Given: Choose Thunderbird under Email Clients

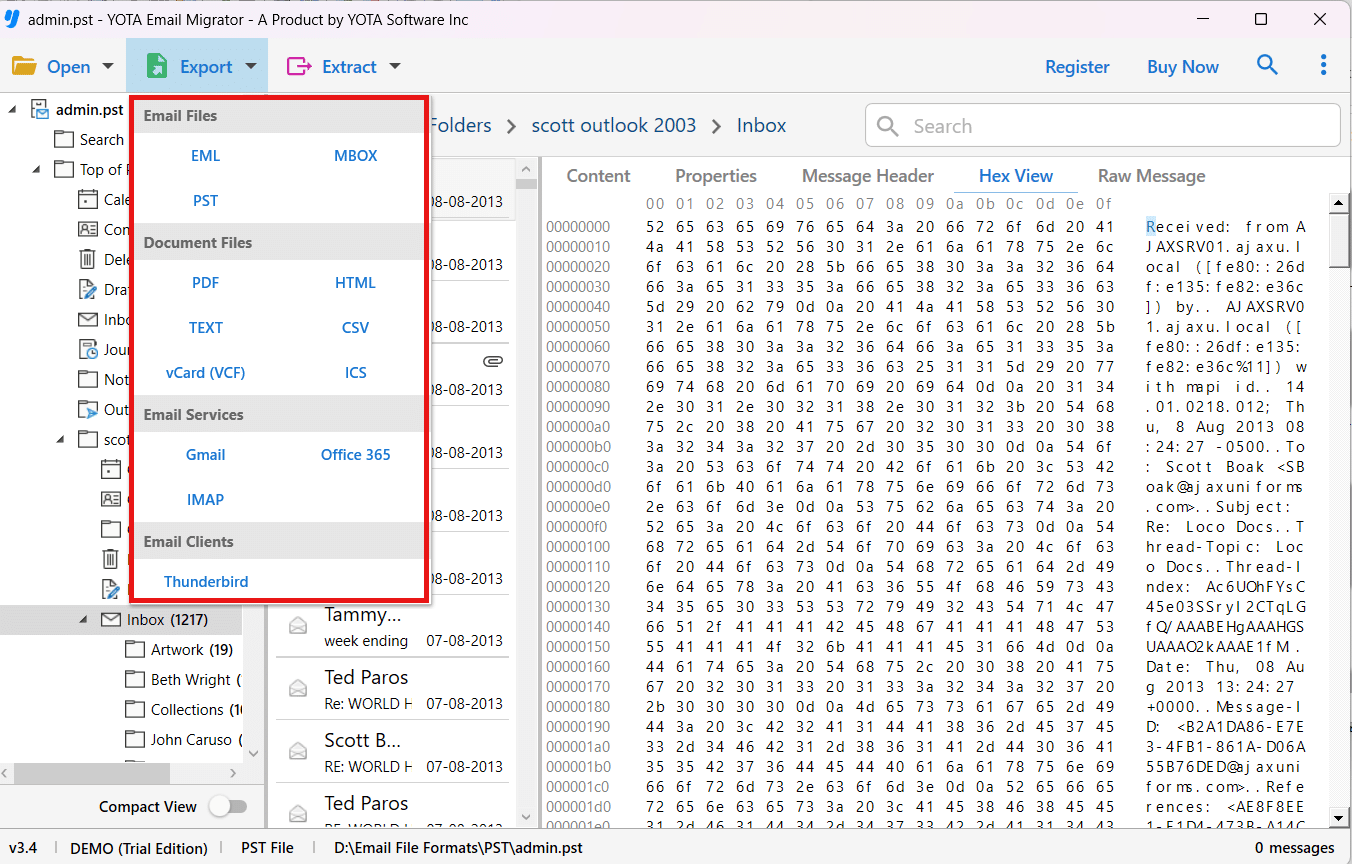Looking at the screenshot, I should (205, 581).
